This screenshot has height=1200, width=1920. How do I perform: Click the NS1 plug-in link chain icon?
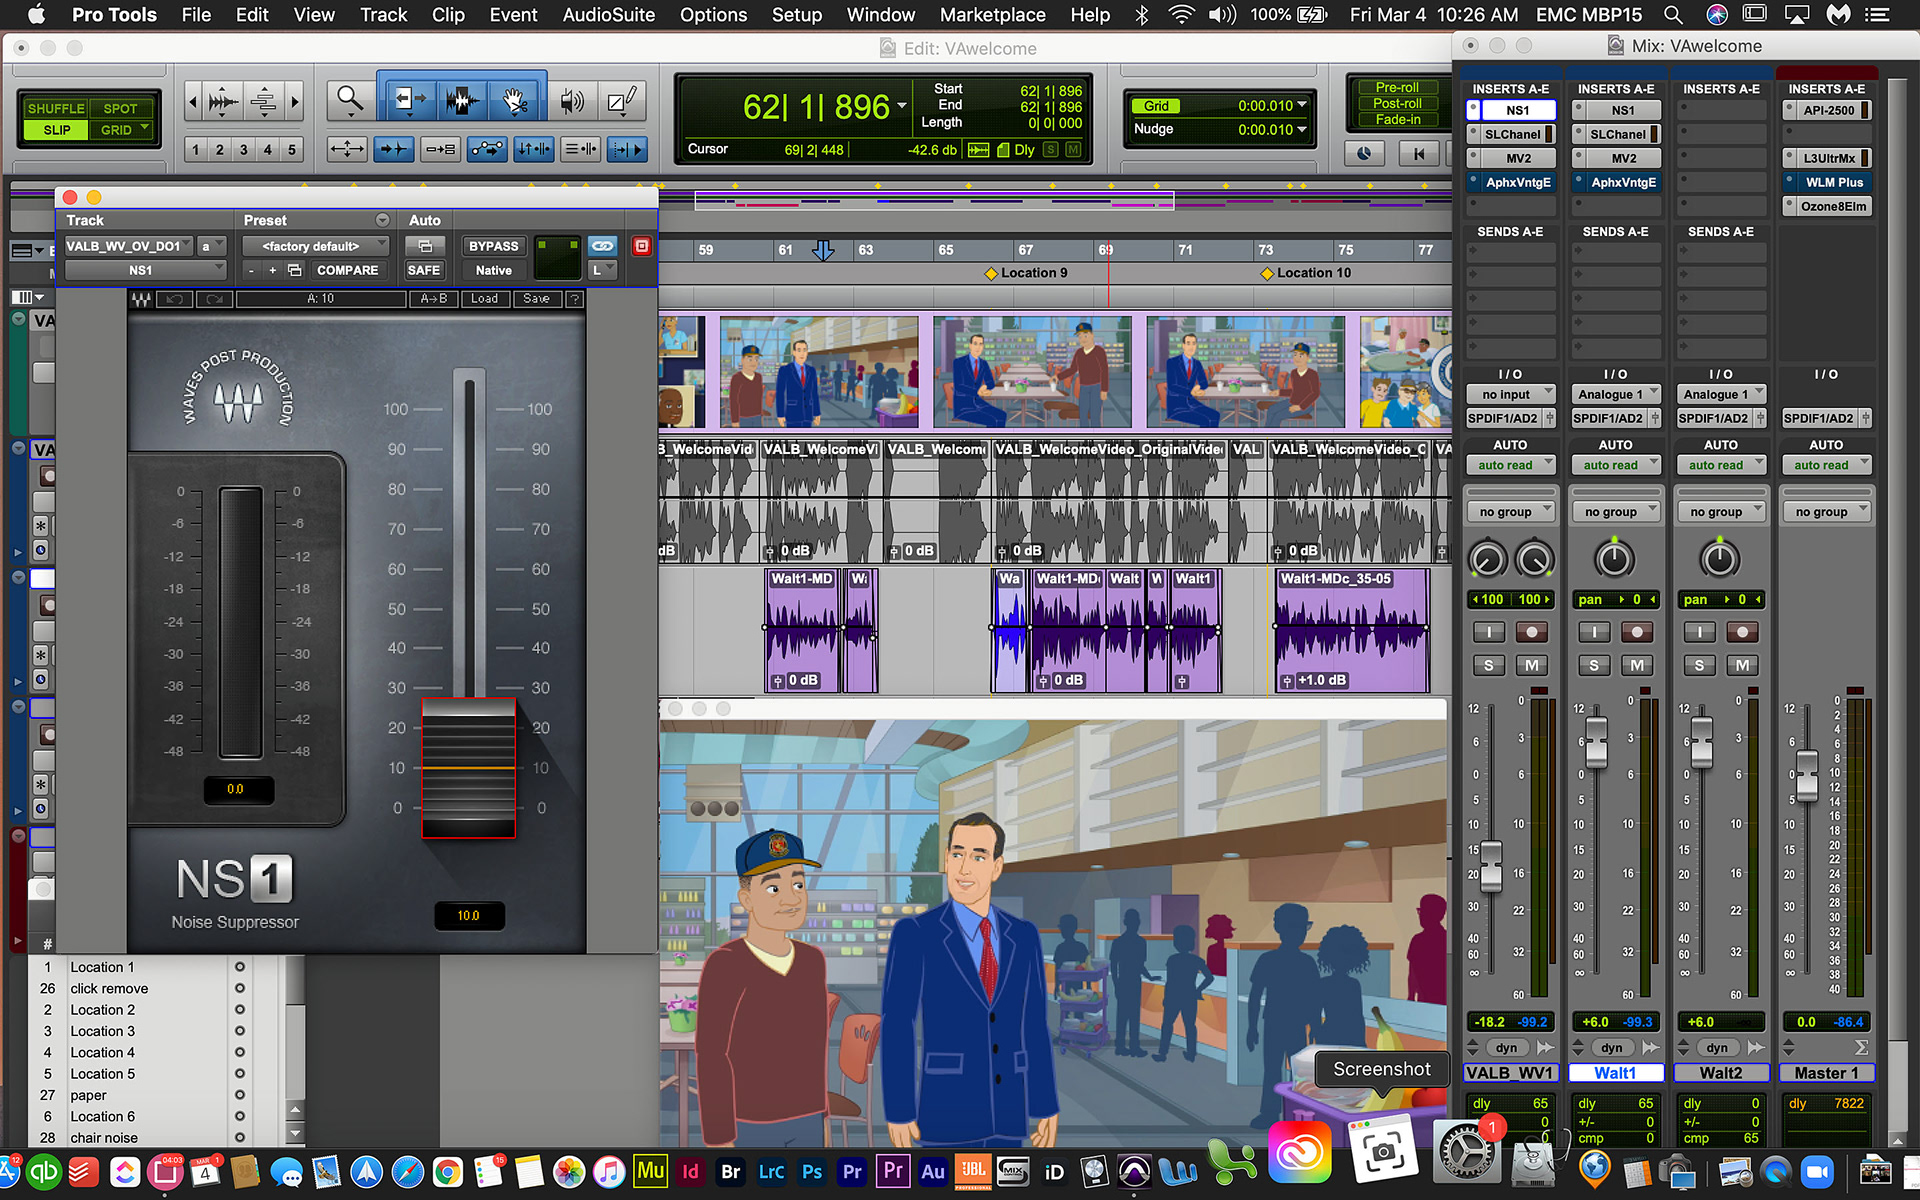click(602, 246)
